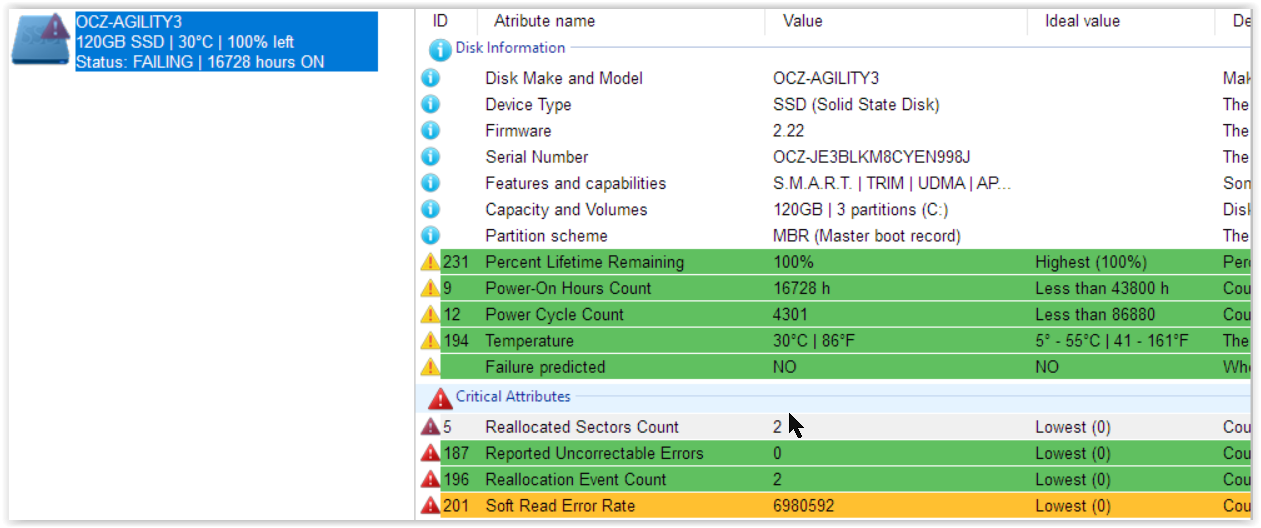This screenshot has width=1261, height=528.
Task: Click warning icon on Failure predicted row
Action: [x=430, y=367]
